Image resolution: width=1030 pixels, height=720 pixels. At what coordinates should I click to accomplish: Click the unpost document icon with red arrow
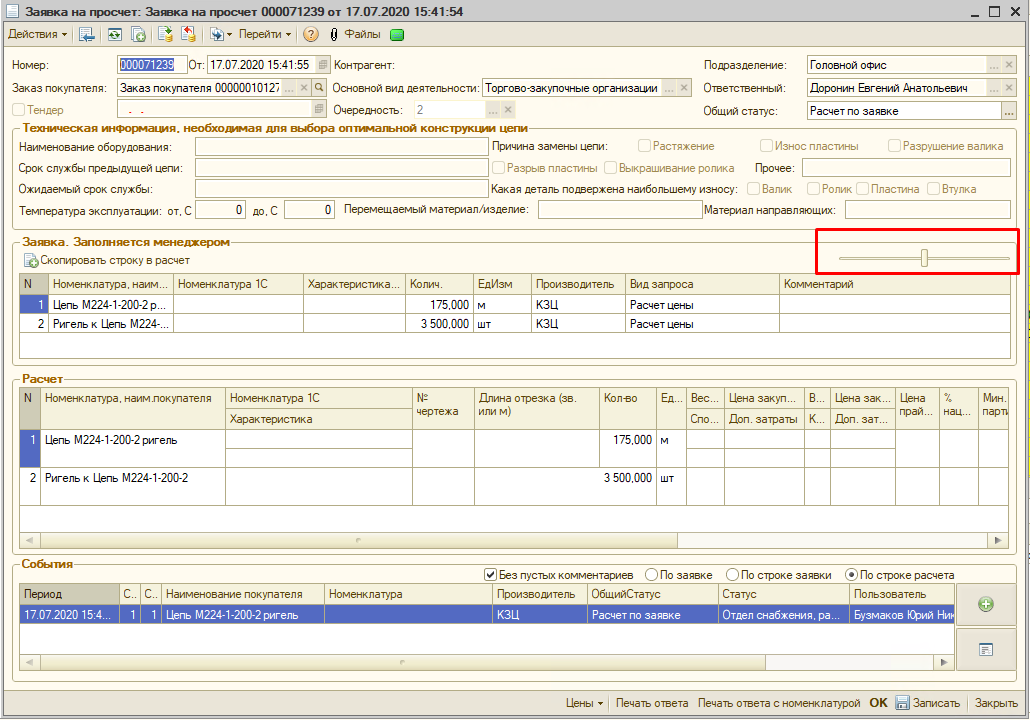(x=189, y=35)
